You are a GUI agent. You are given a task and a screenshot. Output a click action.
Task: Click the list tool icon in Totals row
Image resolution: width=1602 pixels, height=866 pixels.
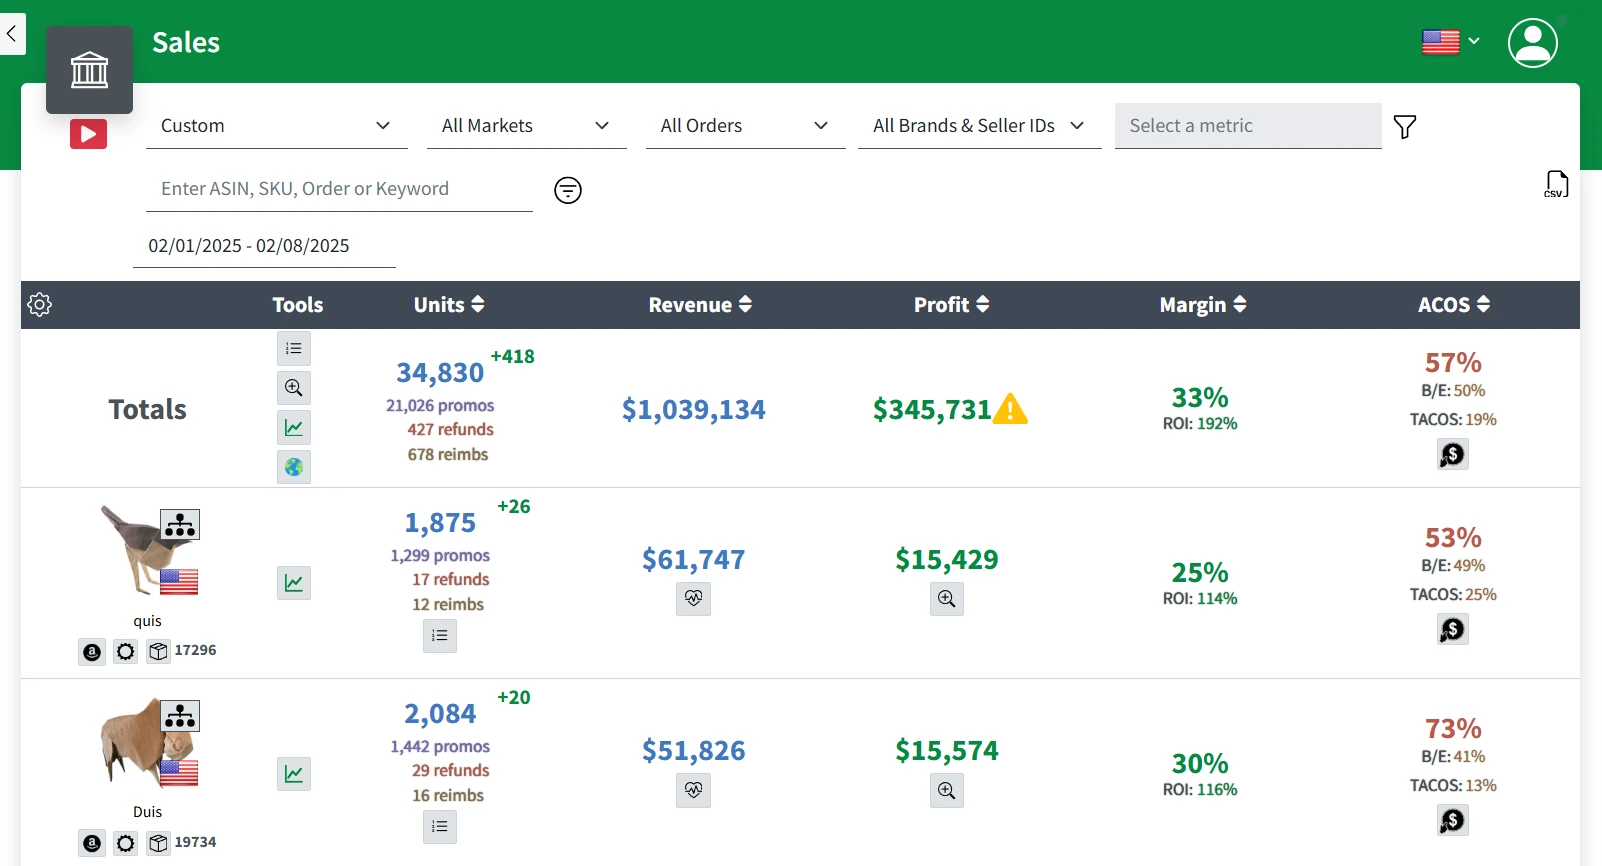(x=294, y=348)
